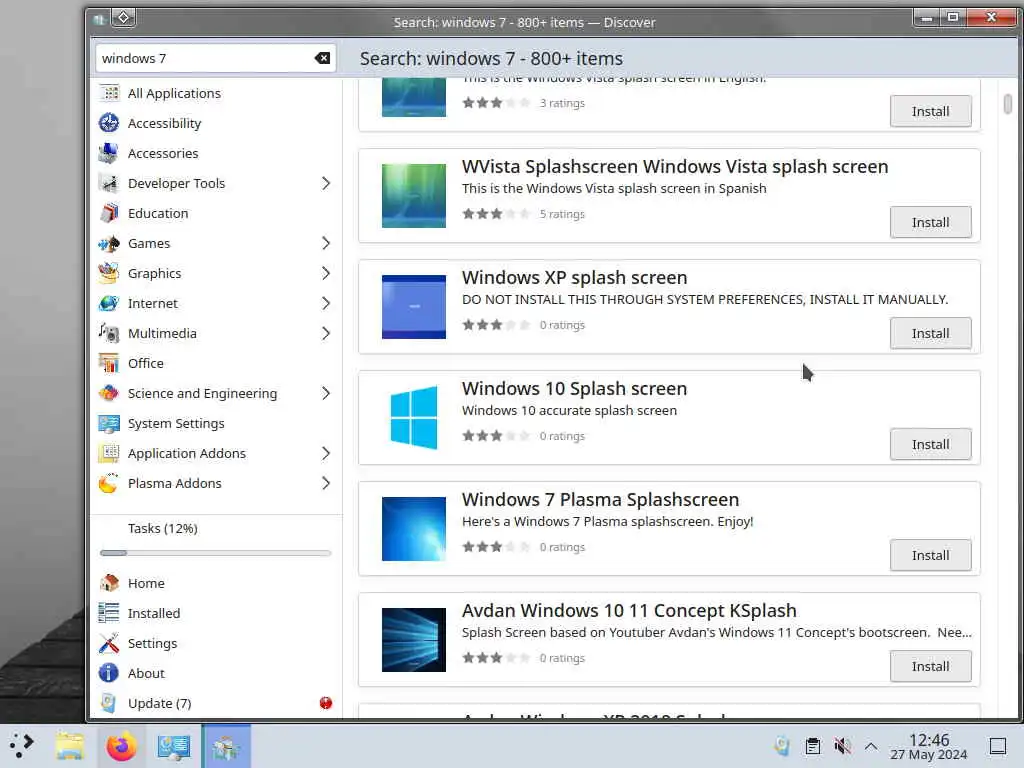The image size is (1024, 768).
Task: Open Avdan Windows 10 11 Concept thumbnail
Action: pos(413,640)
